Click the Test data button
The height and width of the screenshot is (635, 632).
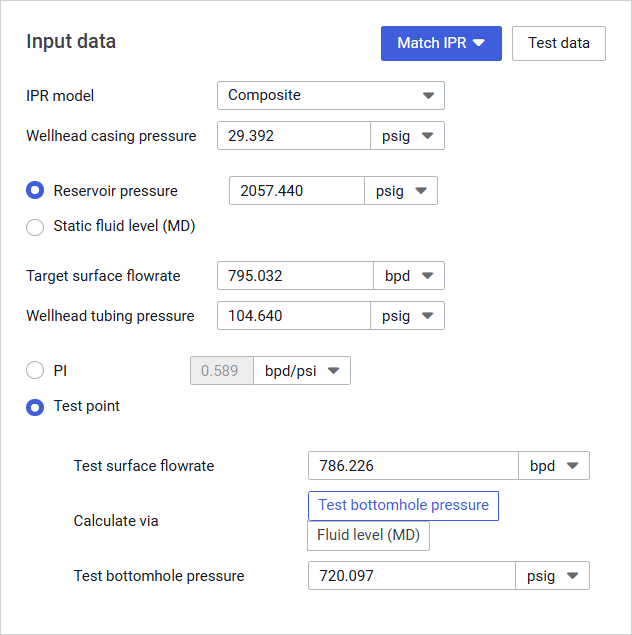coord(558,43)
